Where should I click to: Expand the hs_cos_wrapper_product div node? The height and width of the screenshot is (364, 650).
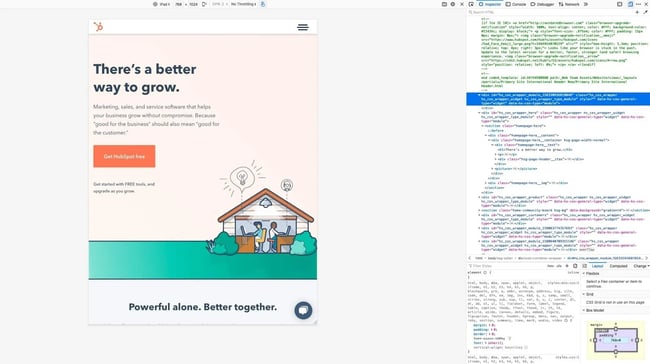click(x=479, y=197)
